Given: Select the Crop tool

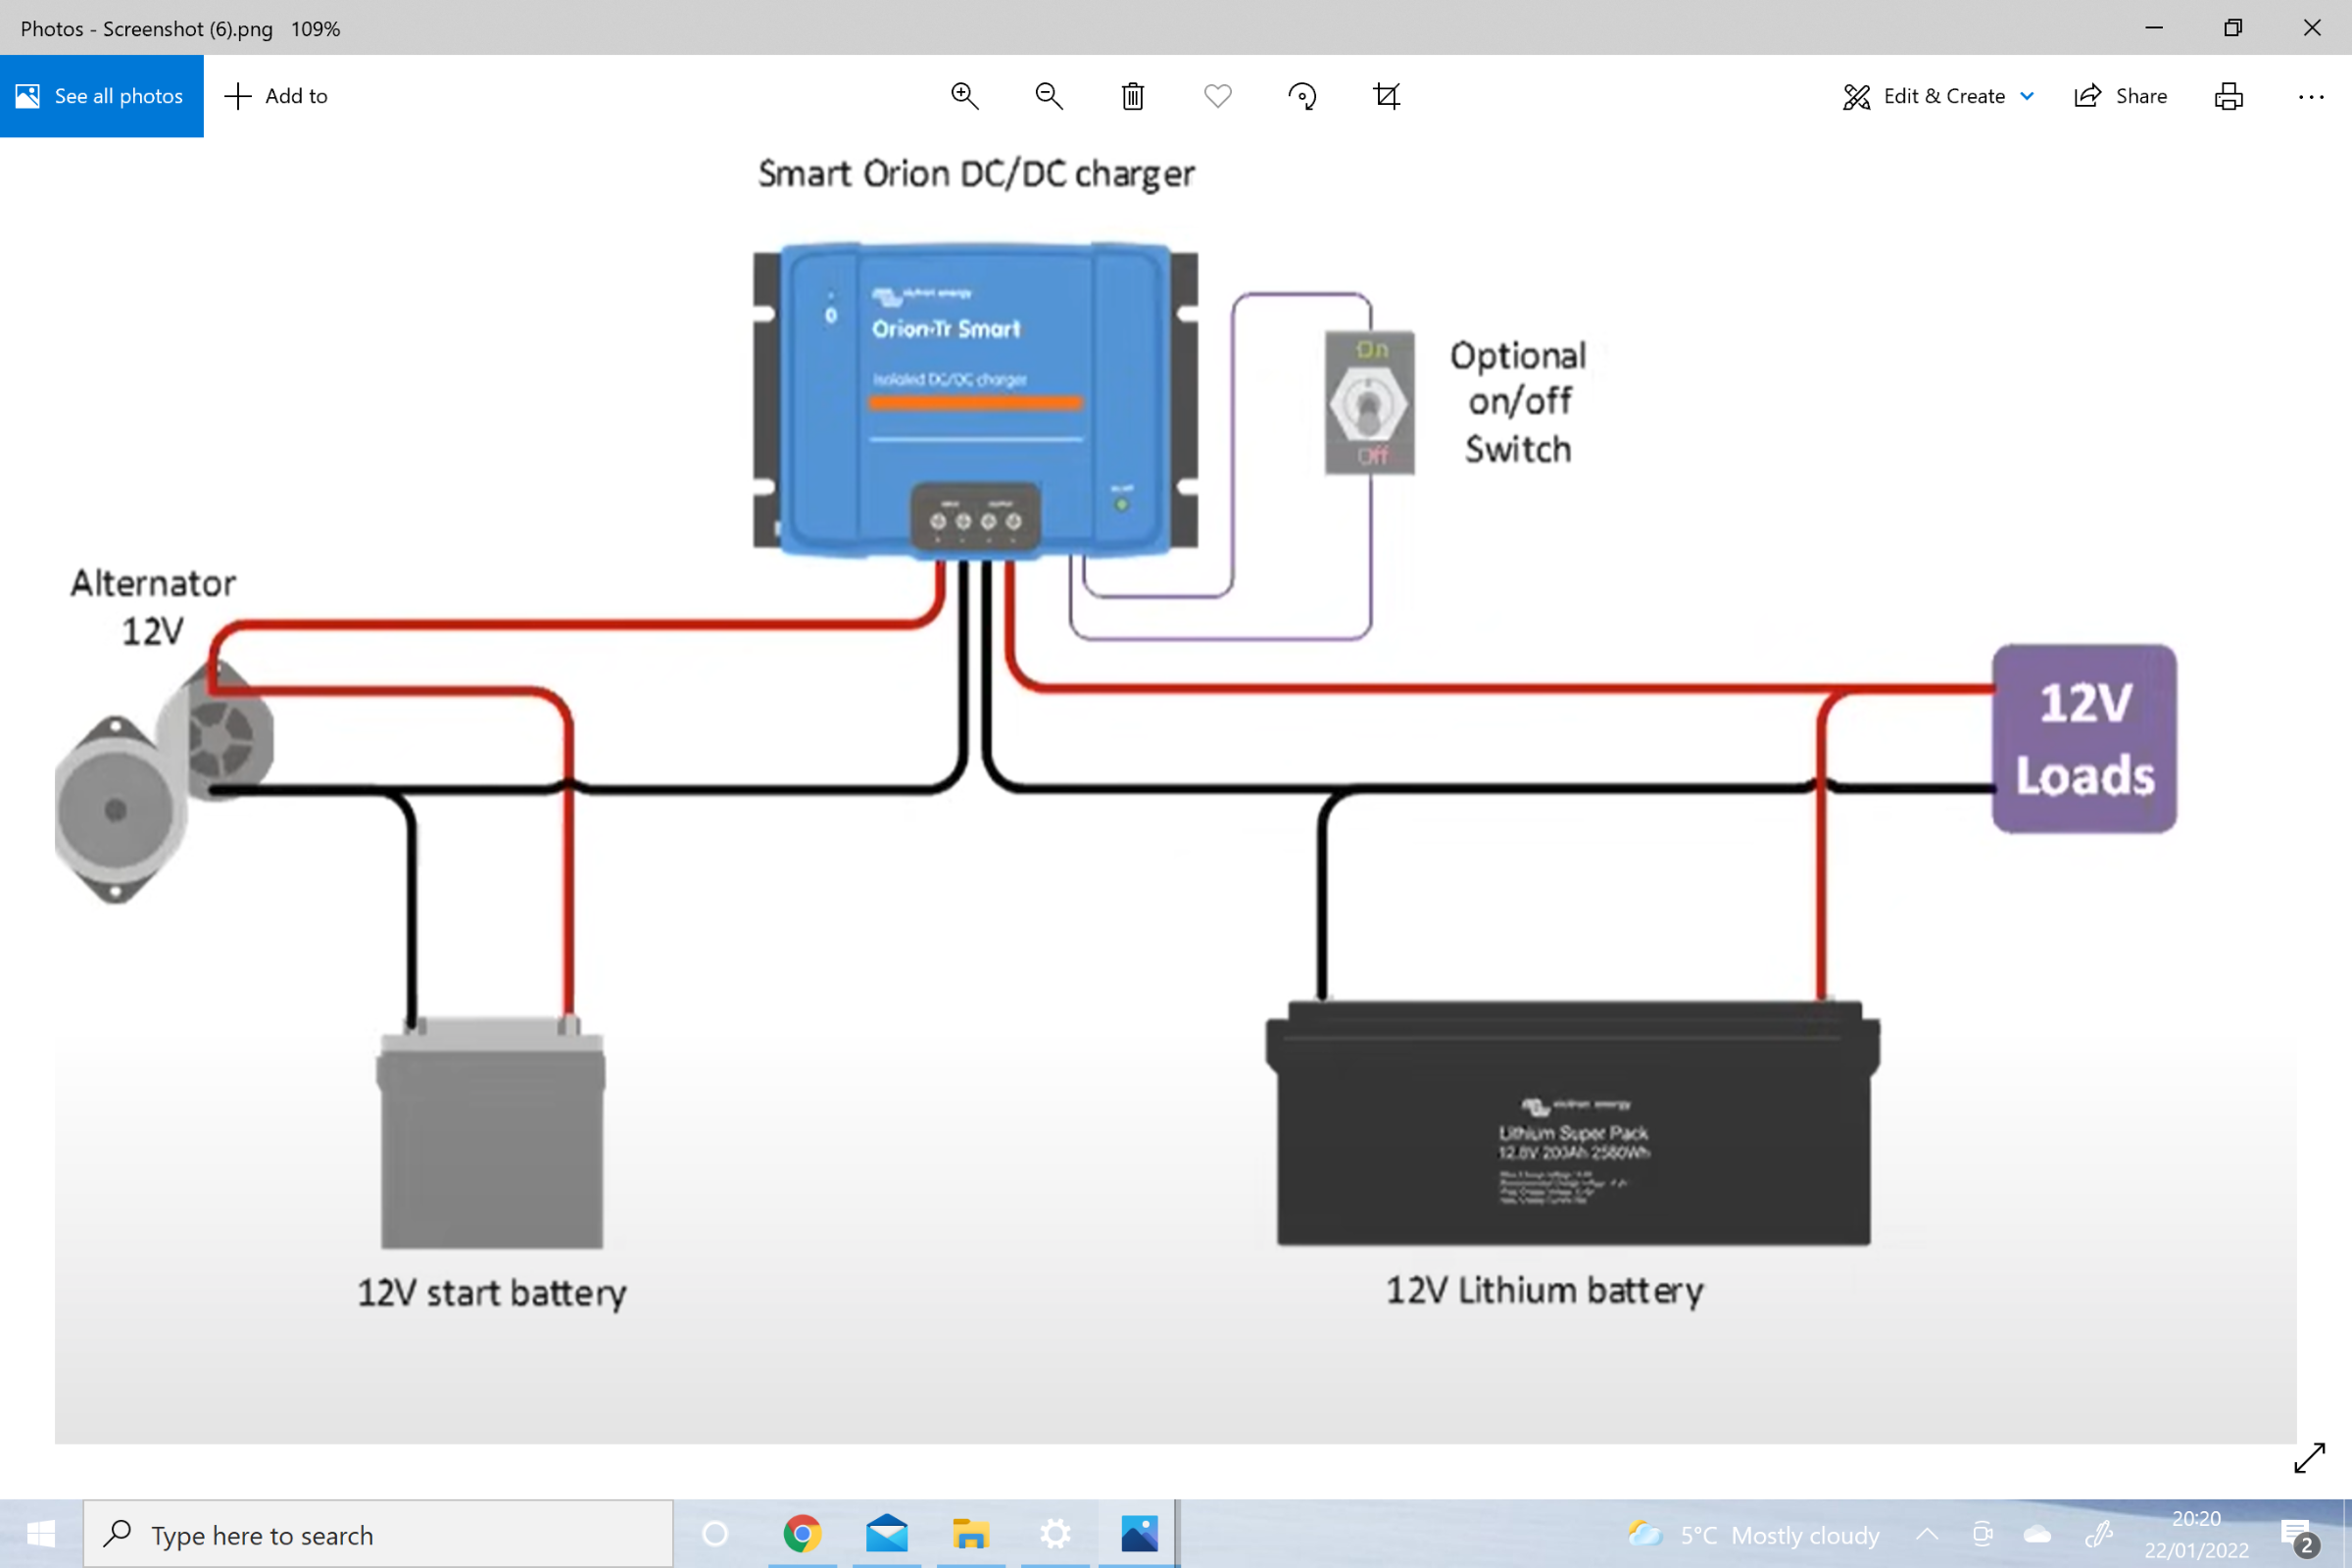Looking at the screenshot, I should coord(1386,96).
